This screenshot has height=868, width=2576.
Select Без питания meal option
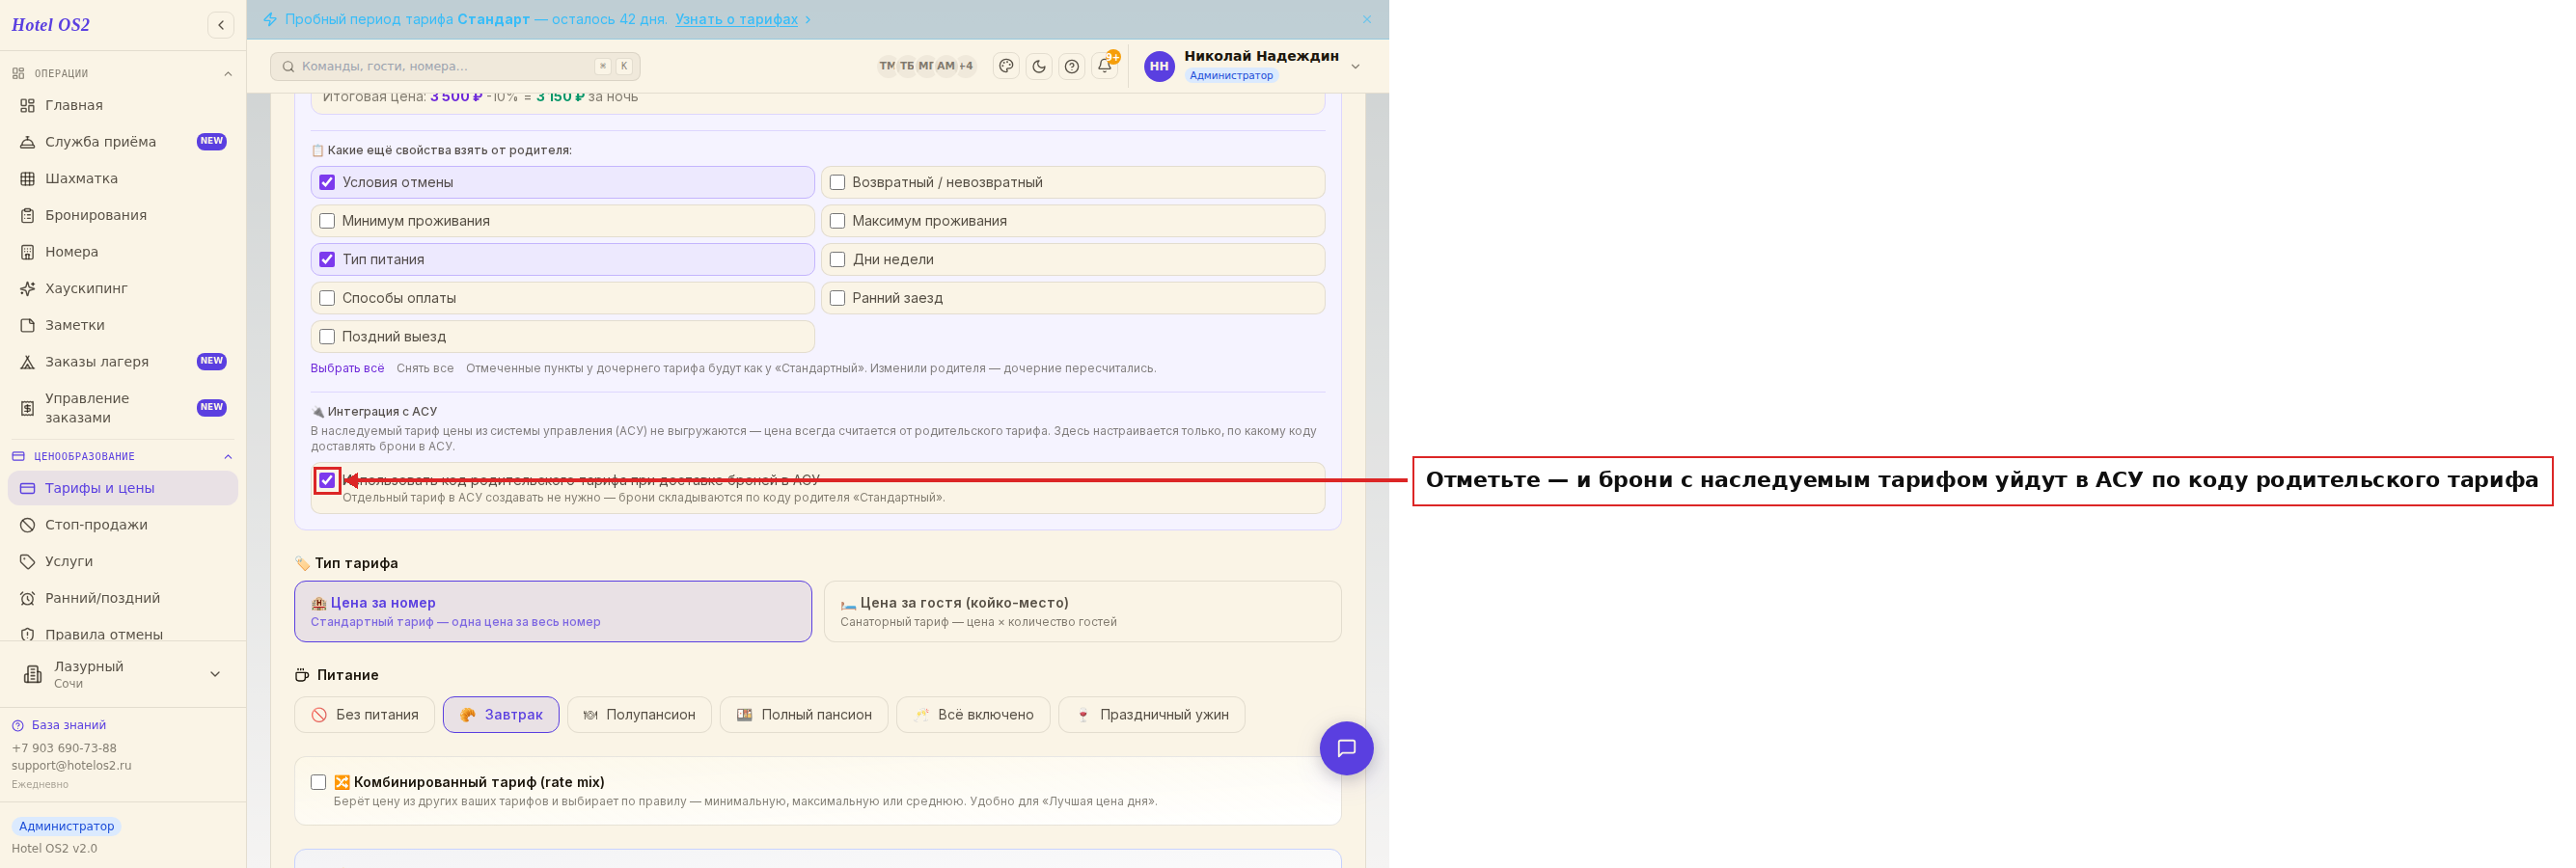[365, 715]
